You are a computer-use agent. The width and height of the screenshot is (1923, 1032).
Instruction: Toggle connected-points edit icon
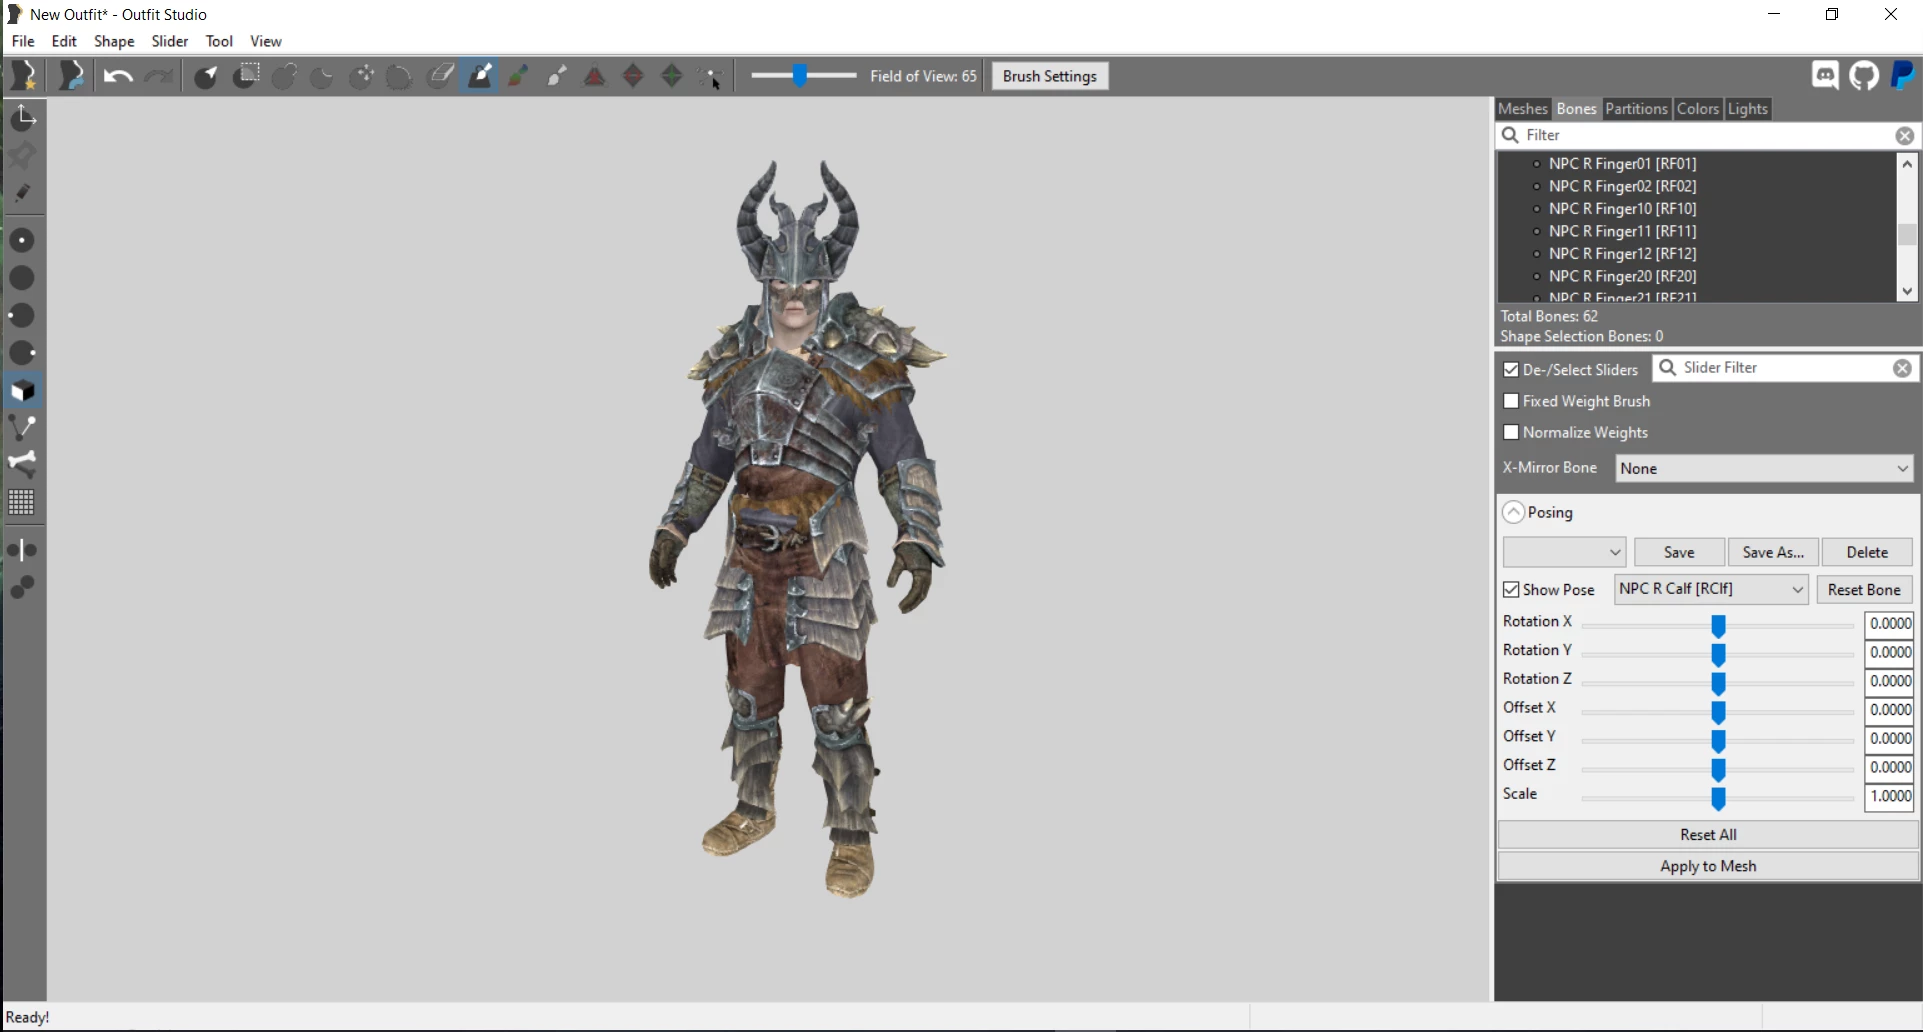pos(22,587)
